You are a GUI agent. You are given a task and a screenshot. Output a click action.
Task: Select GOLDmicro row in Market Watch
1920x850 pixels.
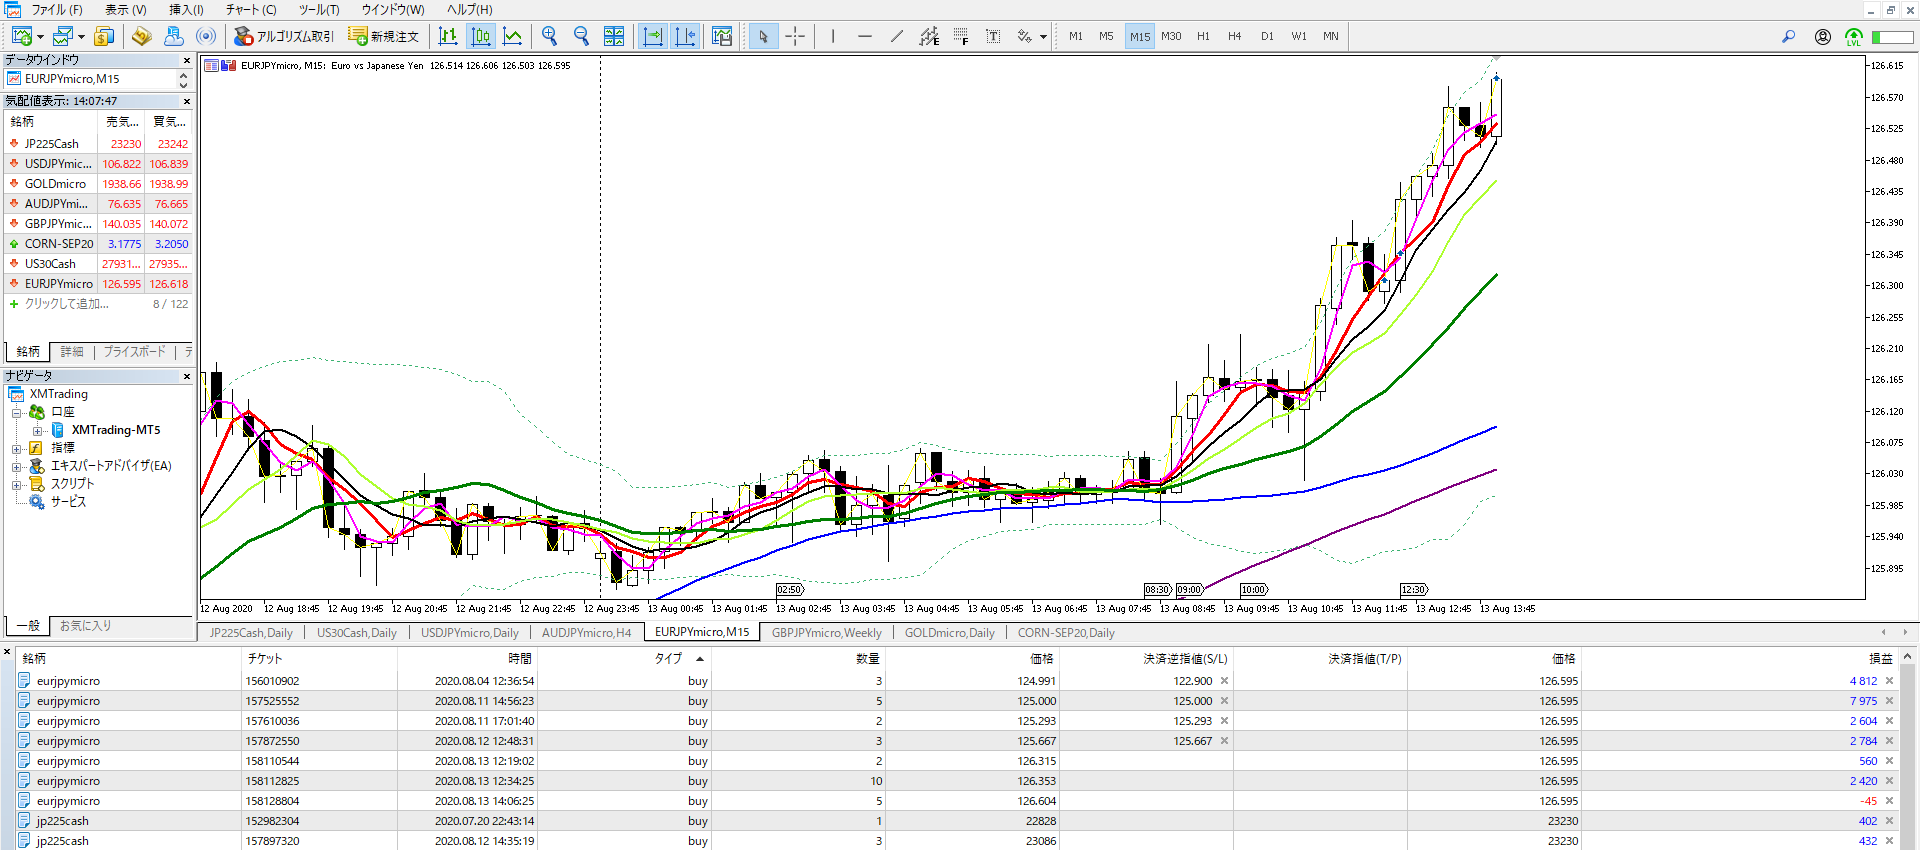tap(97, 184)
